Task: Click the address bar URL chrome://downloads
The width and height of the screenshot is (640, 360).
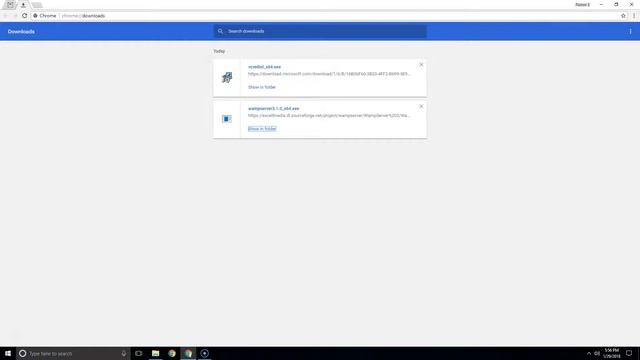Action: click(83, 16)
